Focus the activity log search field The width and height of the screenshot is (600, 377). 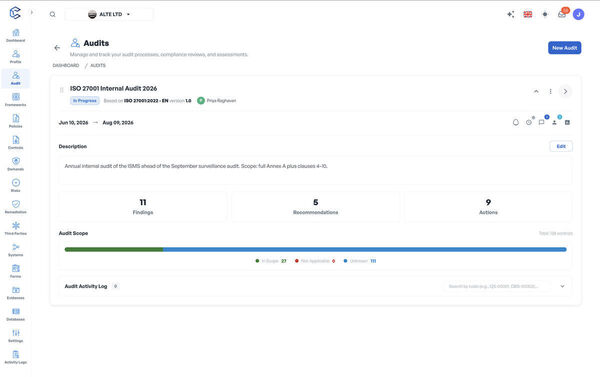coord(497,286)
